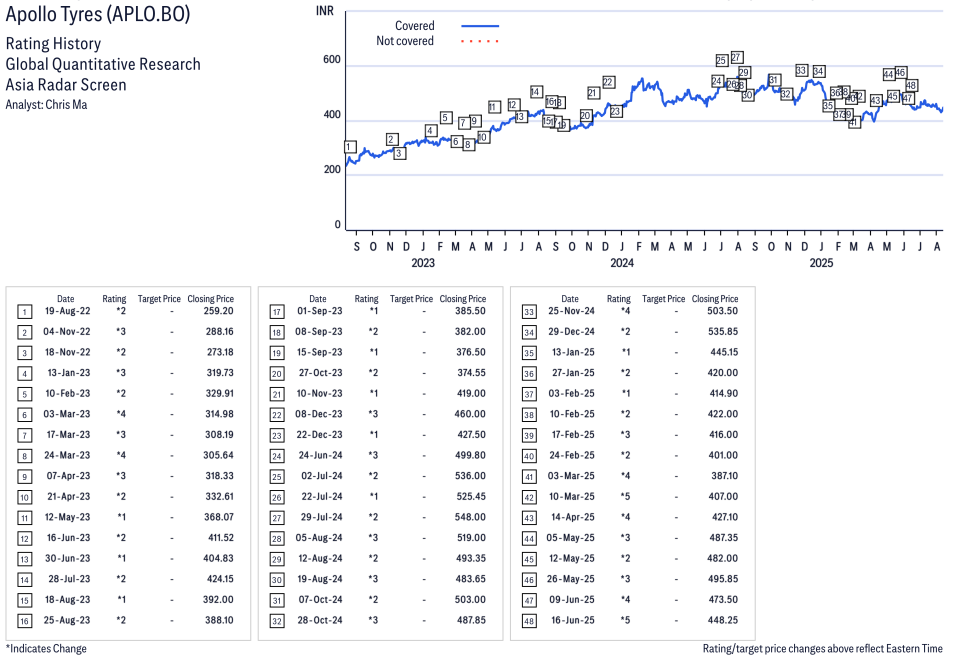Click chart marker 22 on the price chart
Image resolution: width=954 pixels, height=655 pixels.
(x=608, y=81)
